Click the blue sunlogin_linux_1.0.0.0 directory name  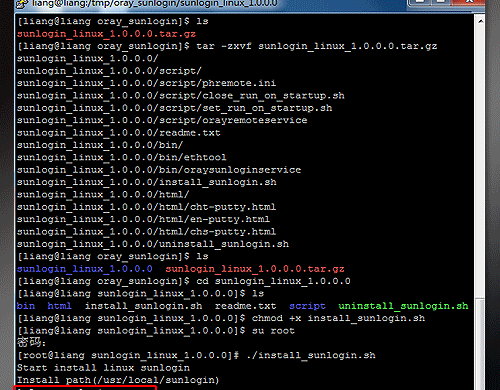[x=85, y=269]
